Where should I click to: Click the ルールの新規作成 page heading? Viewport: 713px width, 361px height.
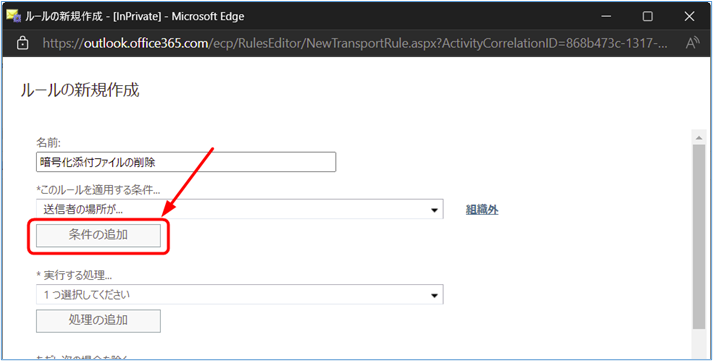click(x=80, y=90)
